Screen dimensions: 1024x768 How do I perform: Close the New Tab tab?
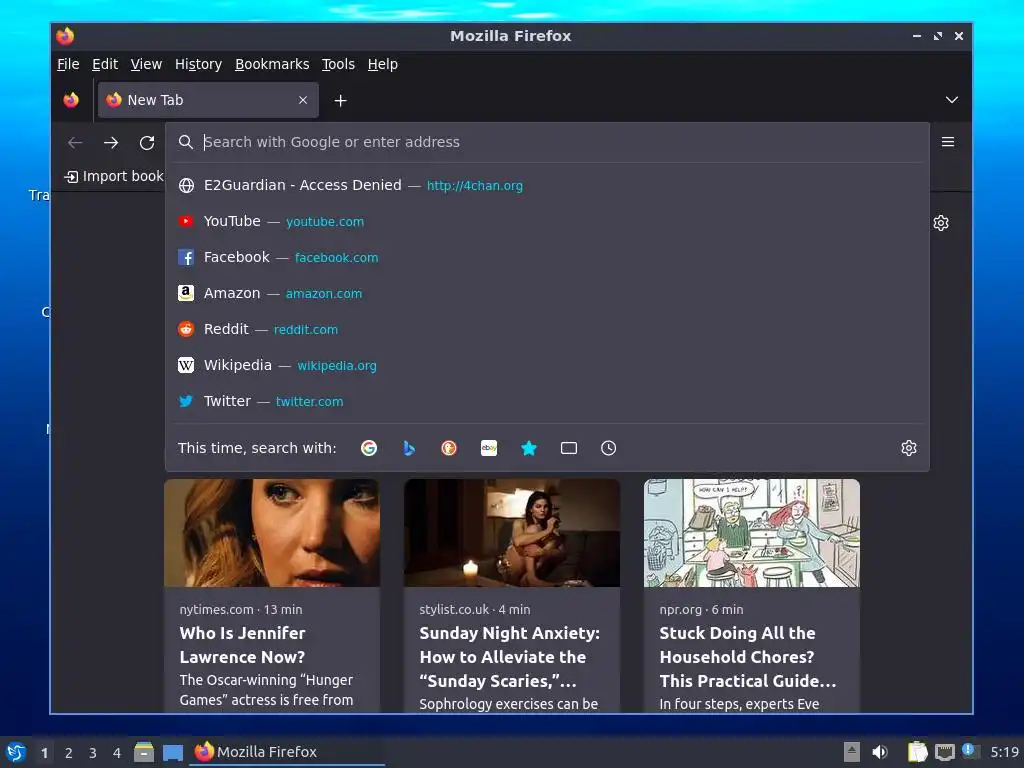[x=303, y=100]
